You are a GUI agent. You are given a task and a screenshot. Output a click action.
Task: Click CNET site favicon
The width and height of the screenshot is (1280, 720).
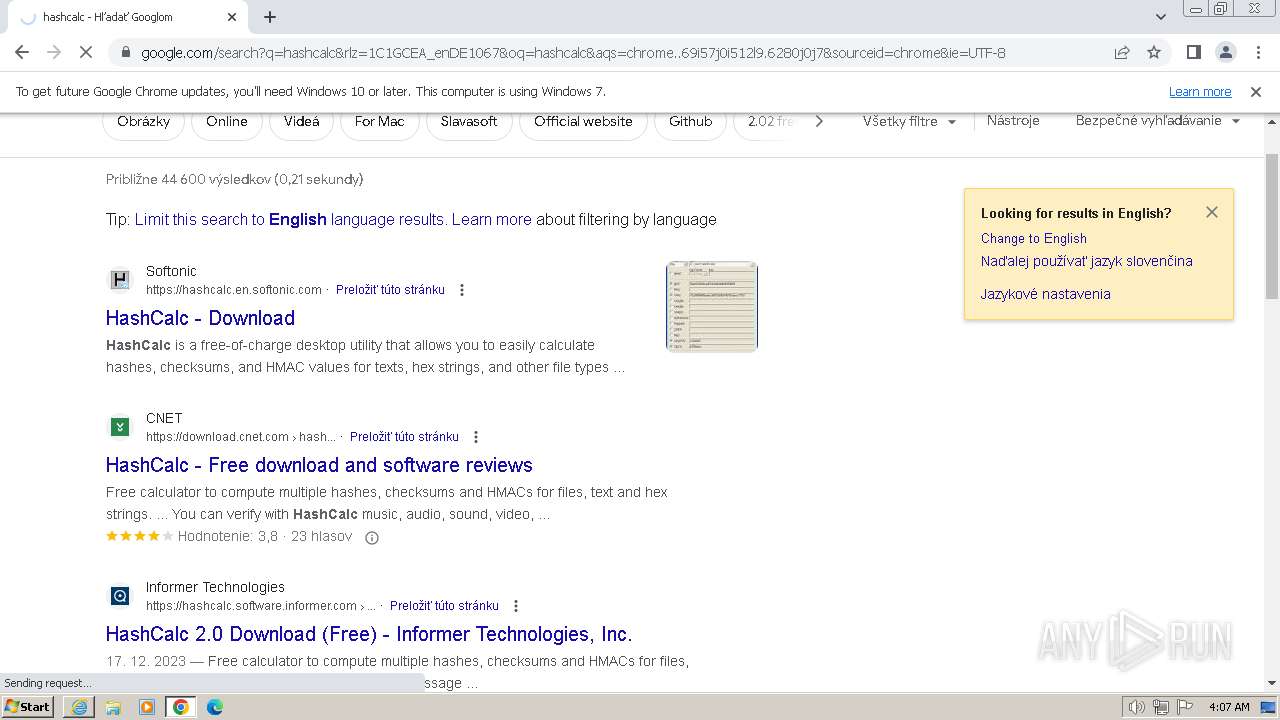pos(120,427)
